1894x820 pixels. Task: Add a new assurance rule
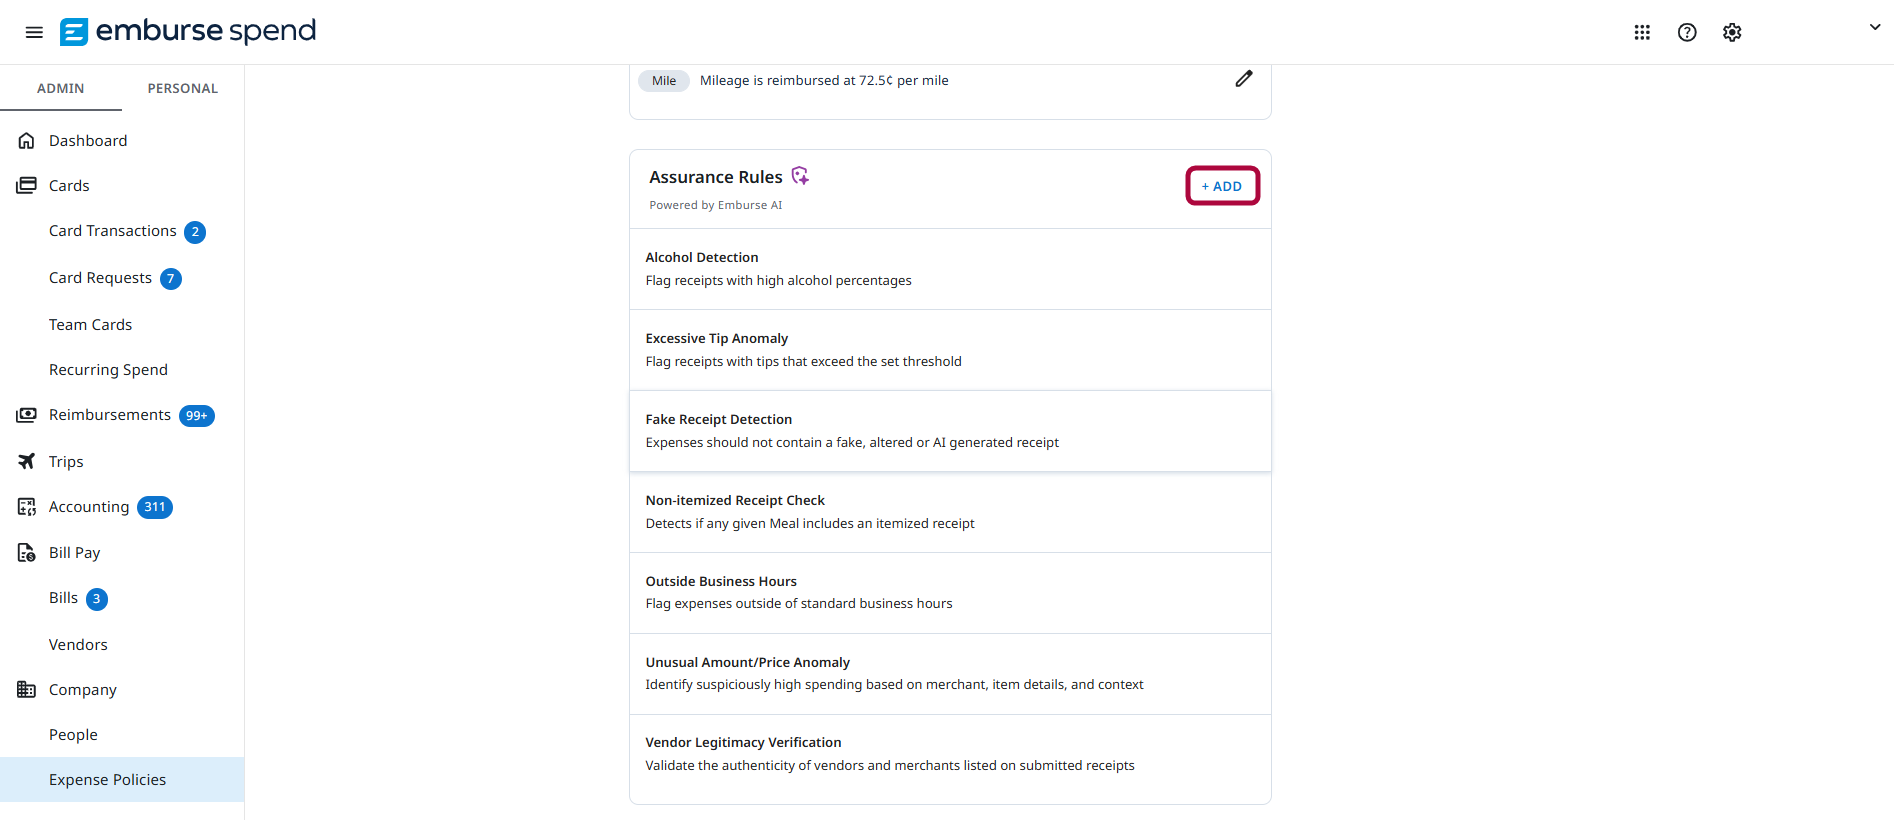click(1222, 186)
